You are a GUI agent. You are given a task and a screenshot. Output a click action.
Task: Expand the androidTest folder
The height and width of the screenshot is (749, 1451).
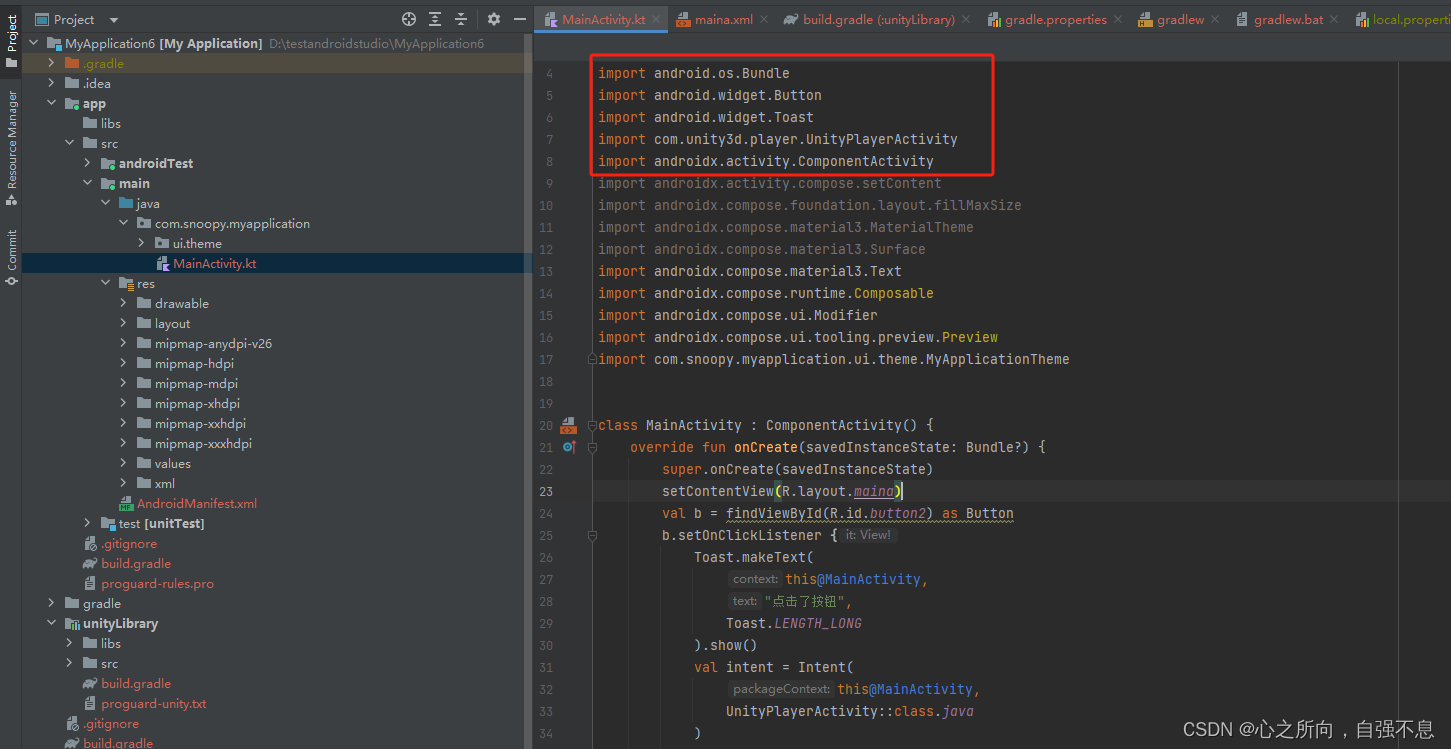[88, 163]
